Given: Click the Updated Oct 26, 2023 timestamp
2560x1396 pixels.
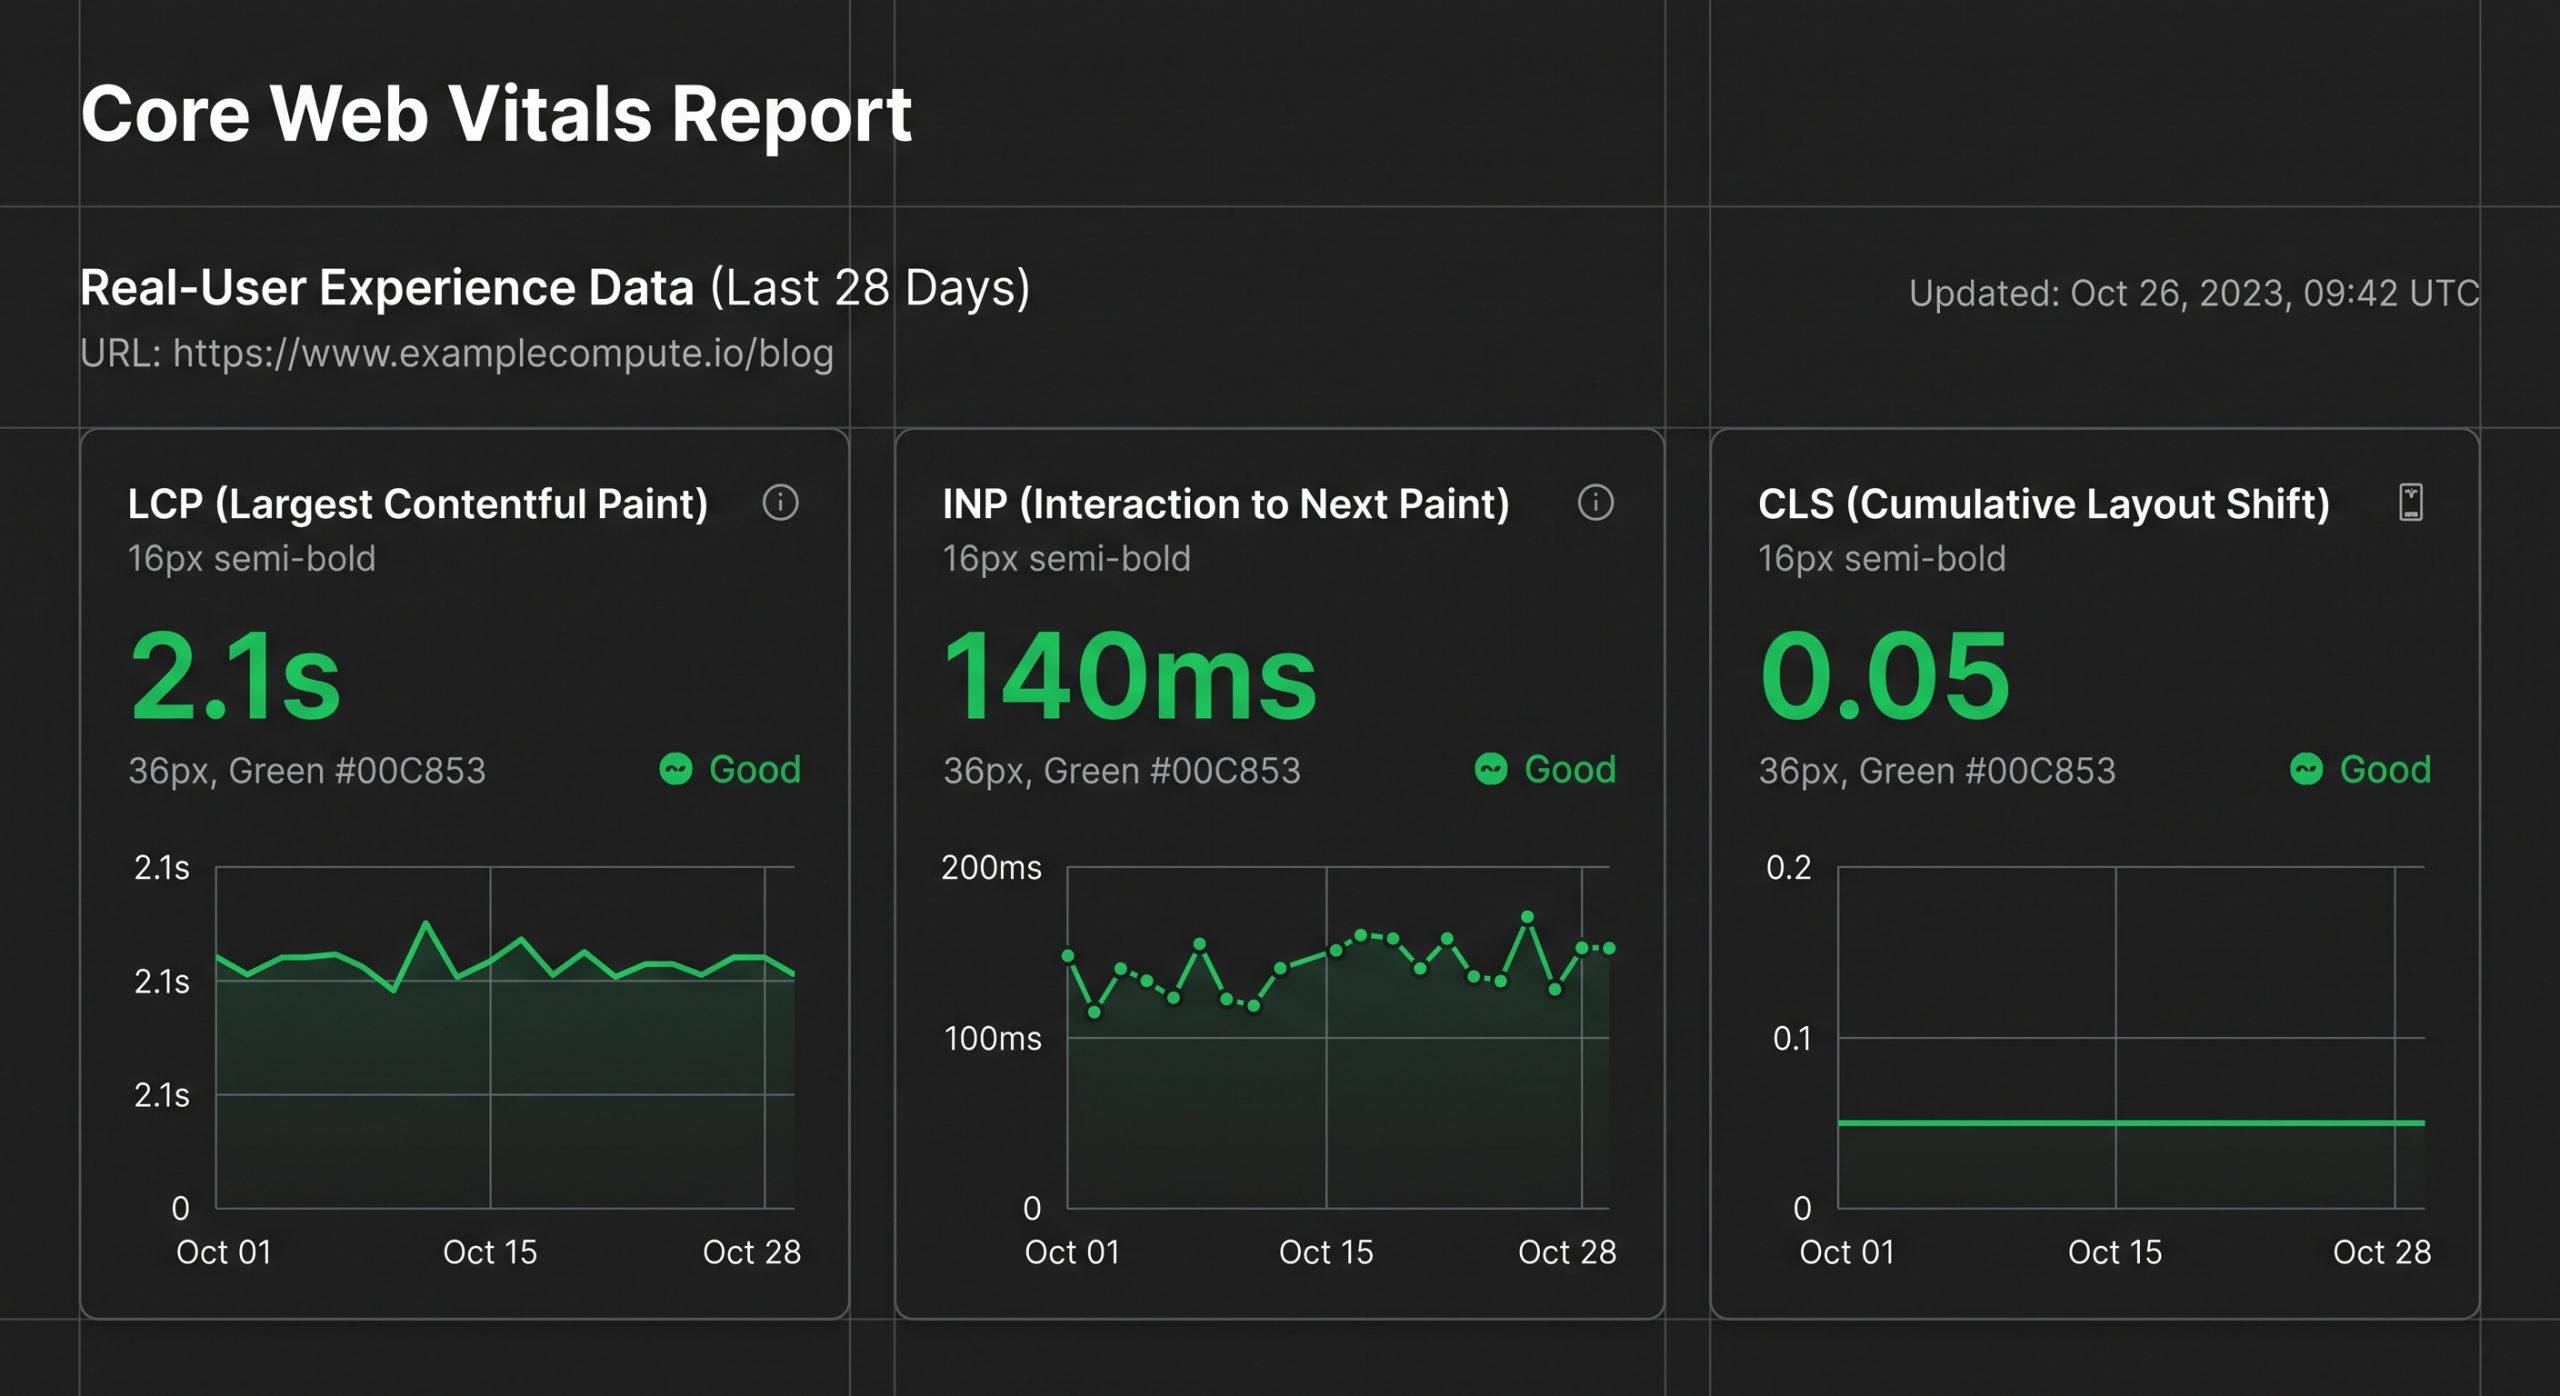Looking at the screenshot, I should 2194,293.
